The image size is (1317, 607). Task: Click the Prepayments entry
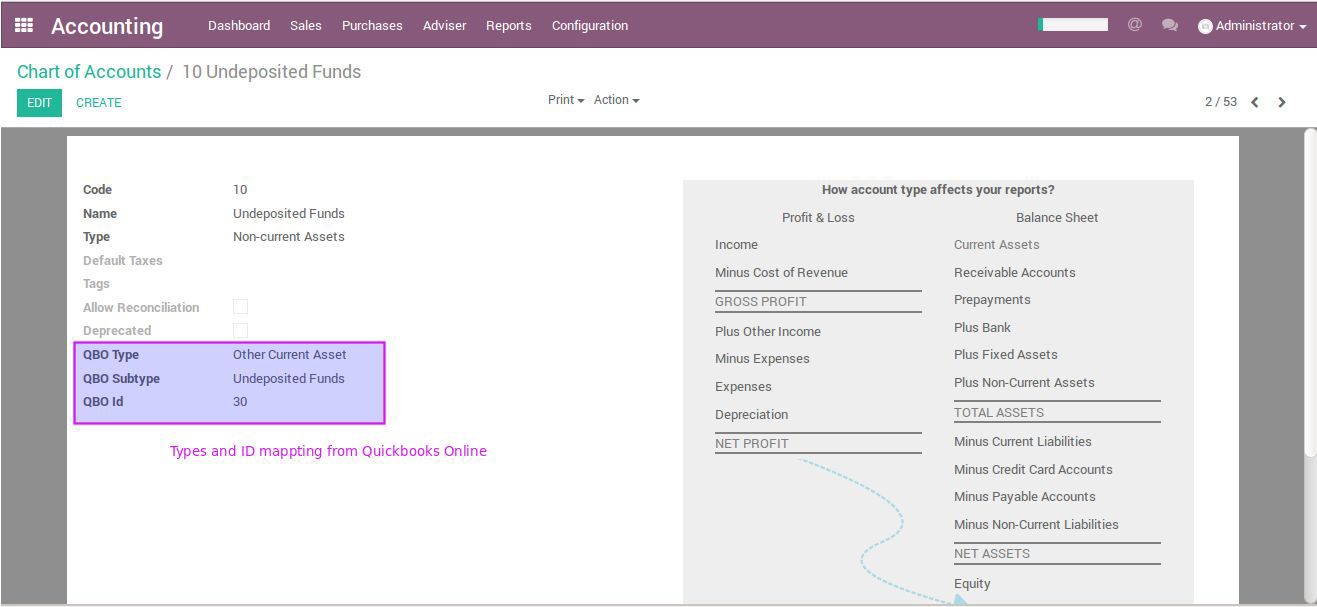coord(992,299)
